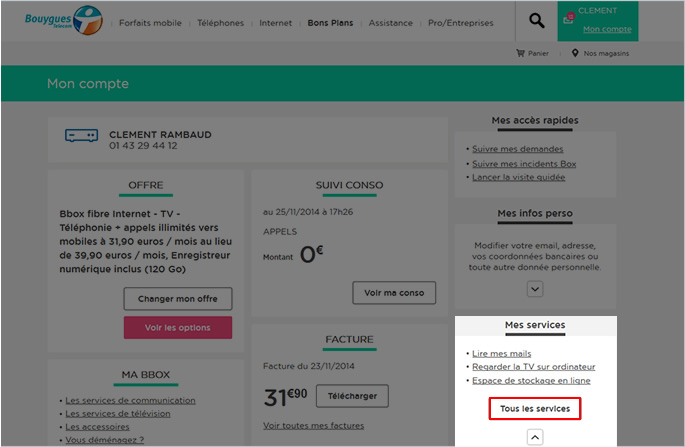This screenshot has width=685, height=447.
Task: Open Les accessoires link
Action: tap(97, 426)
